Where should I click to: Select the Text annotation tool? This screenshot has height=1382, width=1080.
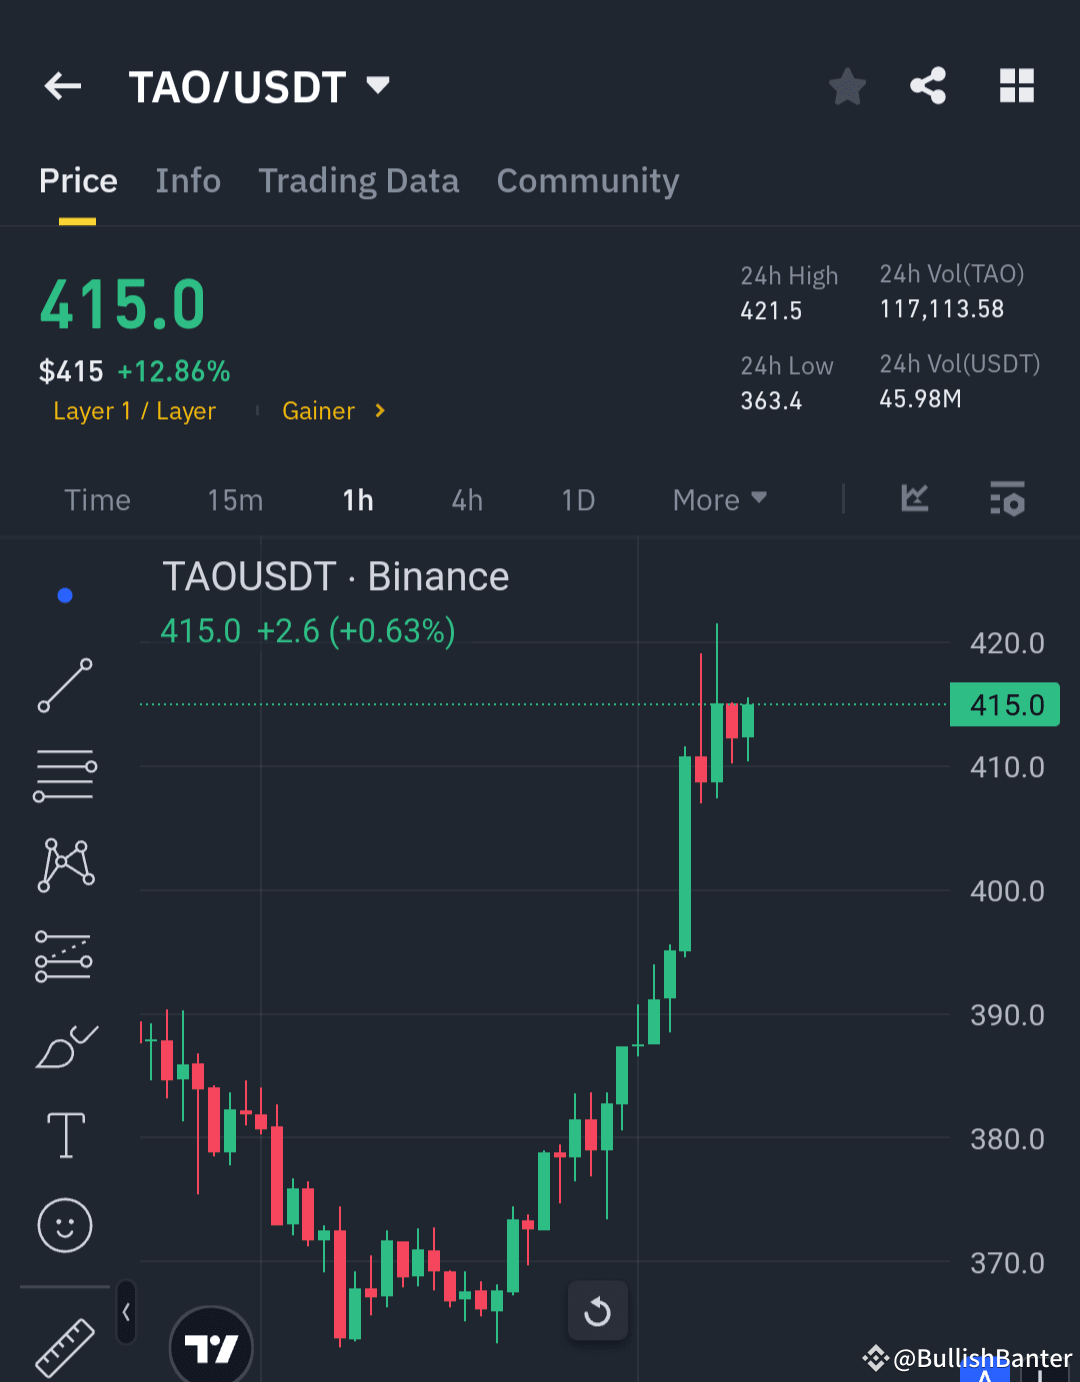tap(64, 1135)
